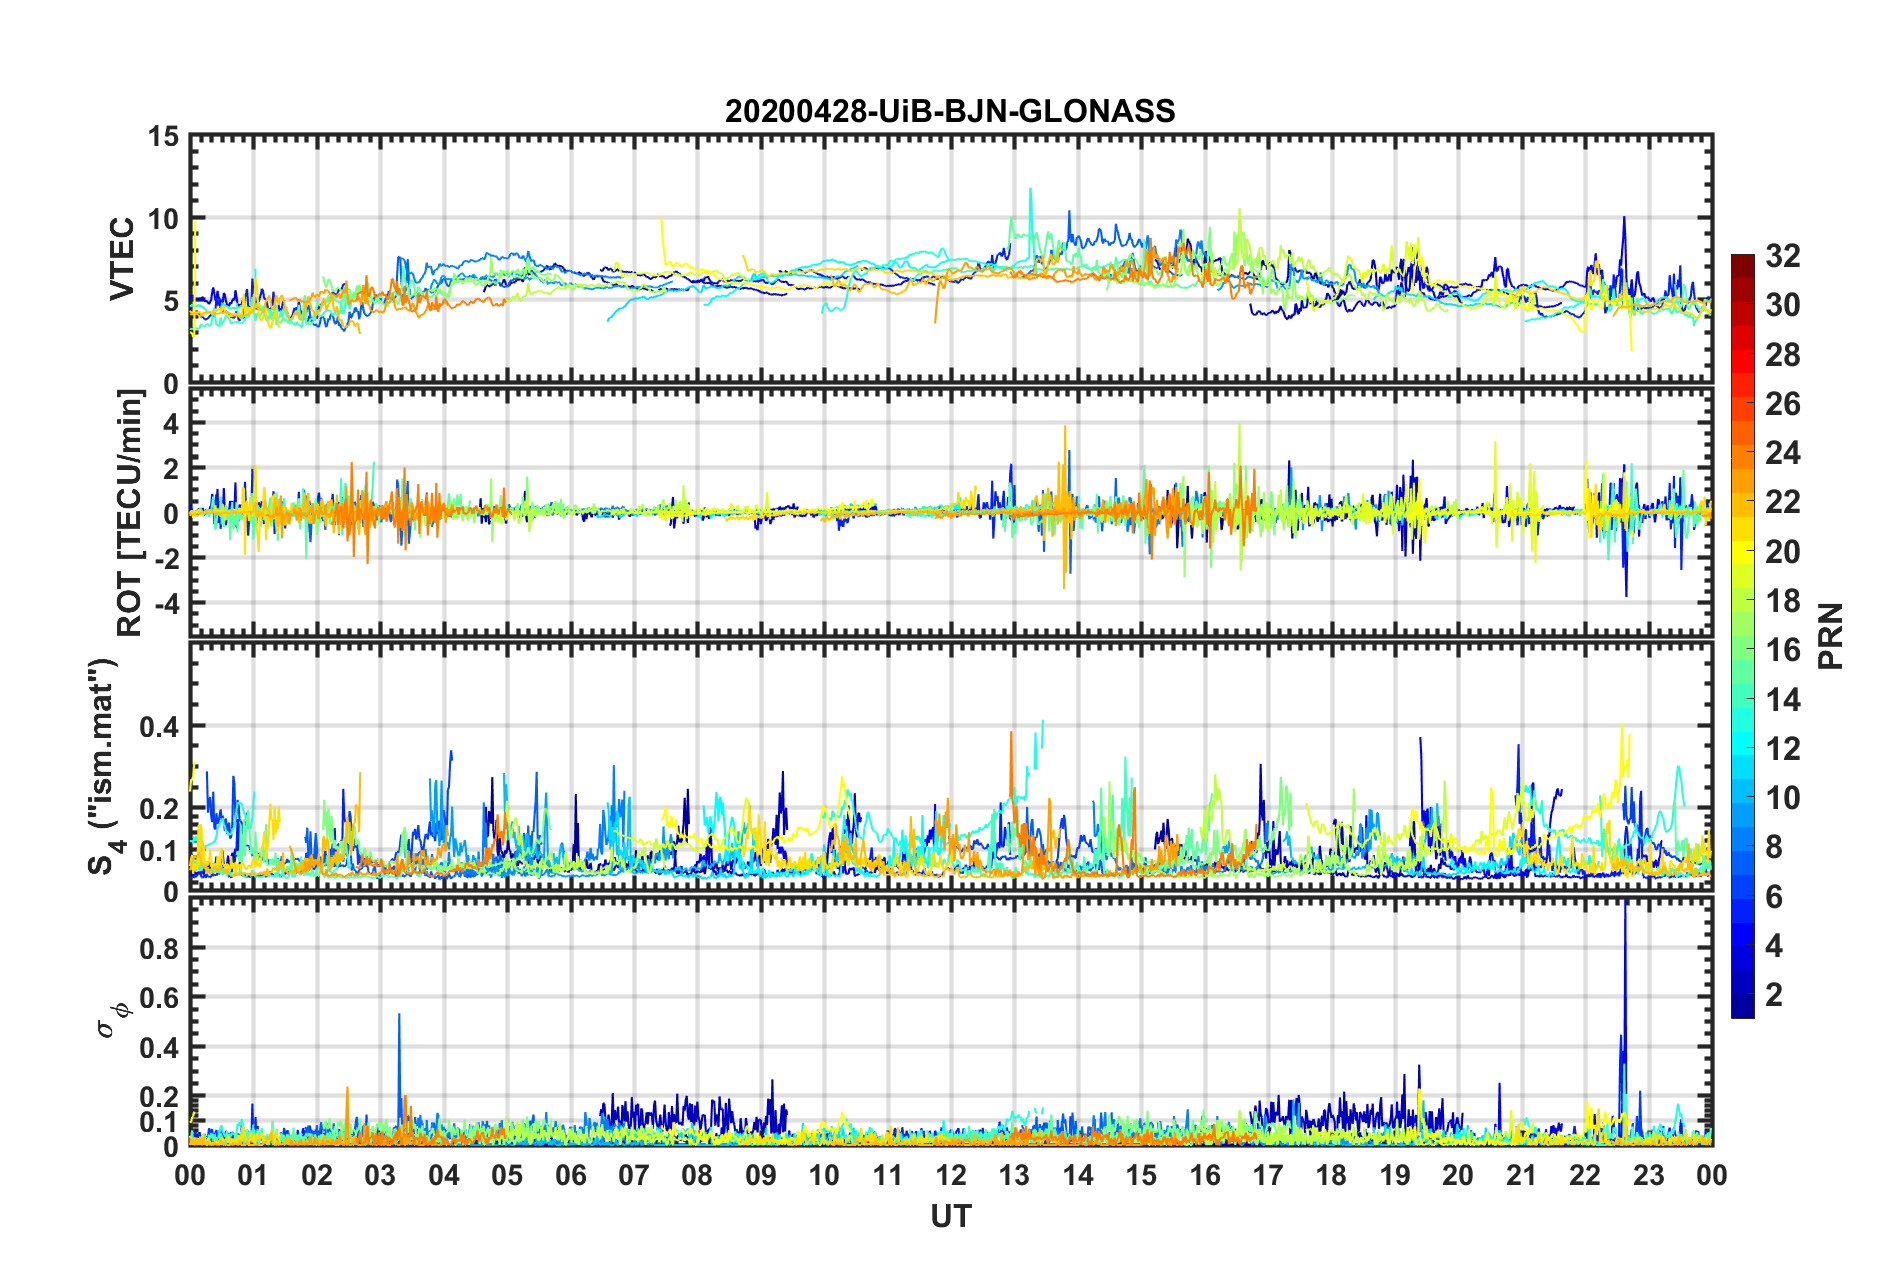
Task: Click VTEC y-axis tick 15
Action: coord(163,136)
